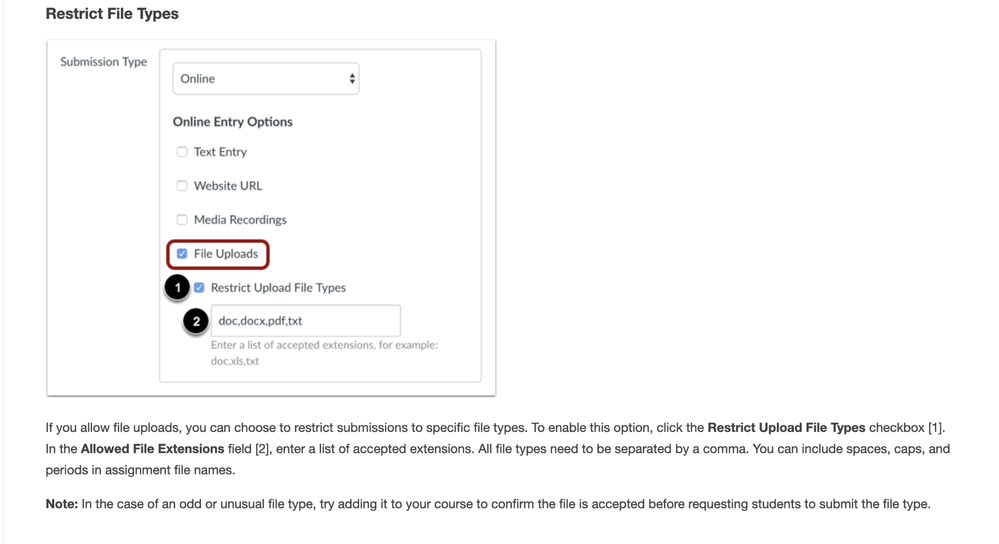Click the up-down arrows on Online select
Image resolution: width=999 pixels, height=544 pixels.
(352, 79)
